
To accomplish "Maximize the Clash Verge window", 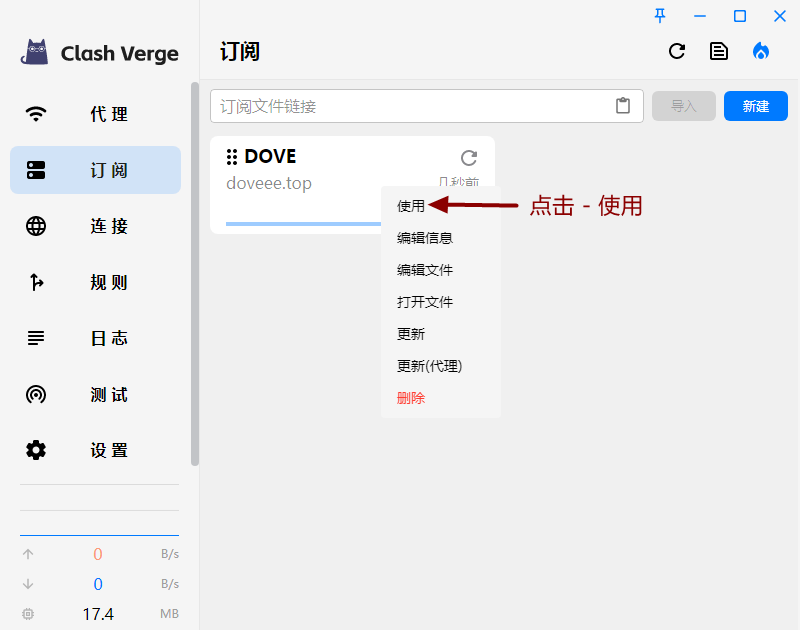I will 740,16.
